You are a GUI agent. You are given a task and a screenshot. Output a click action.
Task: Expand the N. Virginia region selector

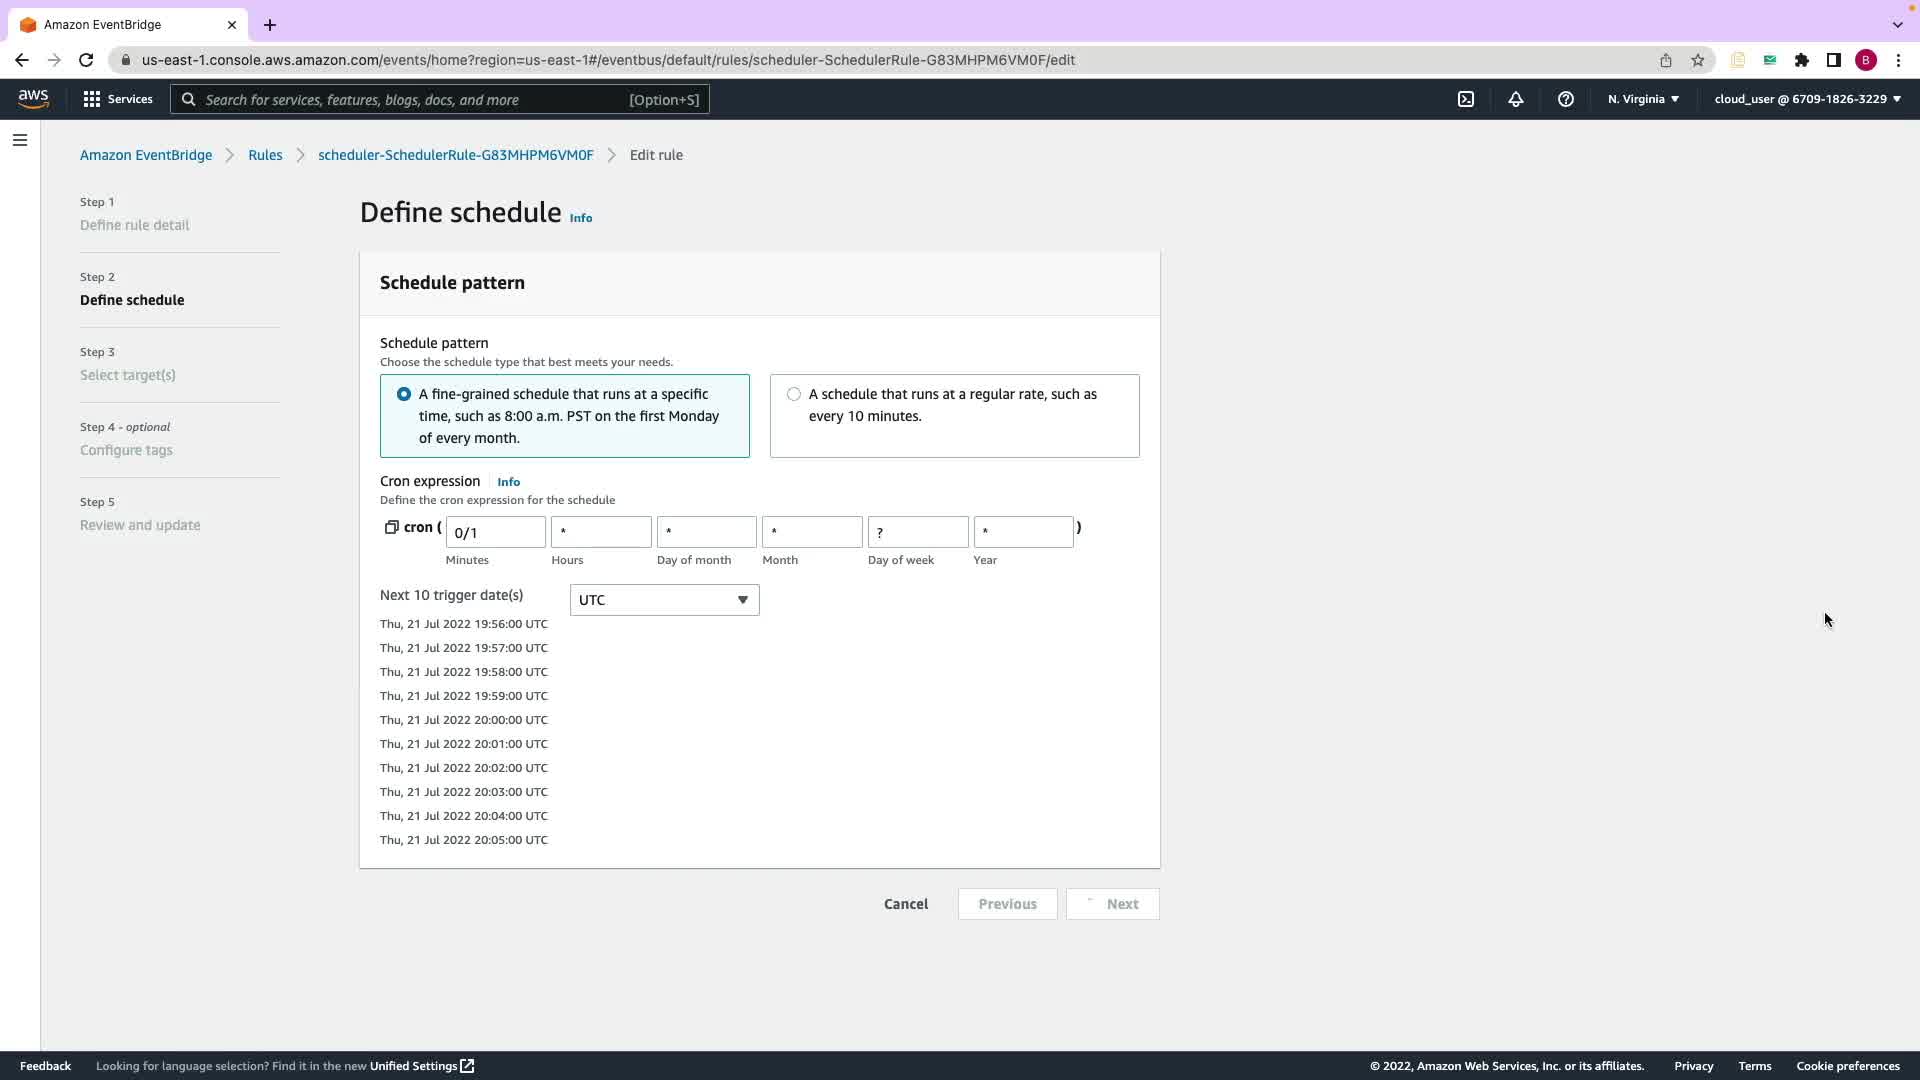pos(1643,99)
